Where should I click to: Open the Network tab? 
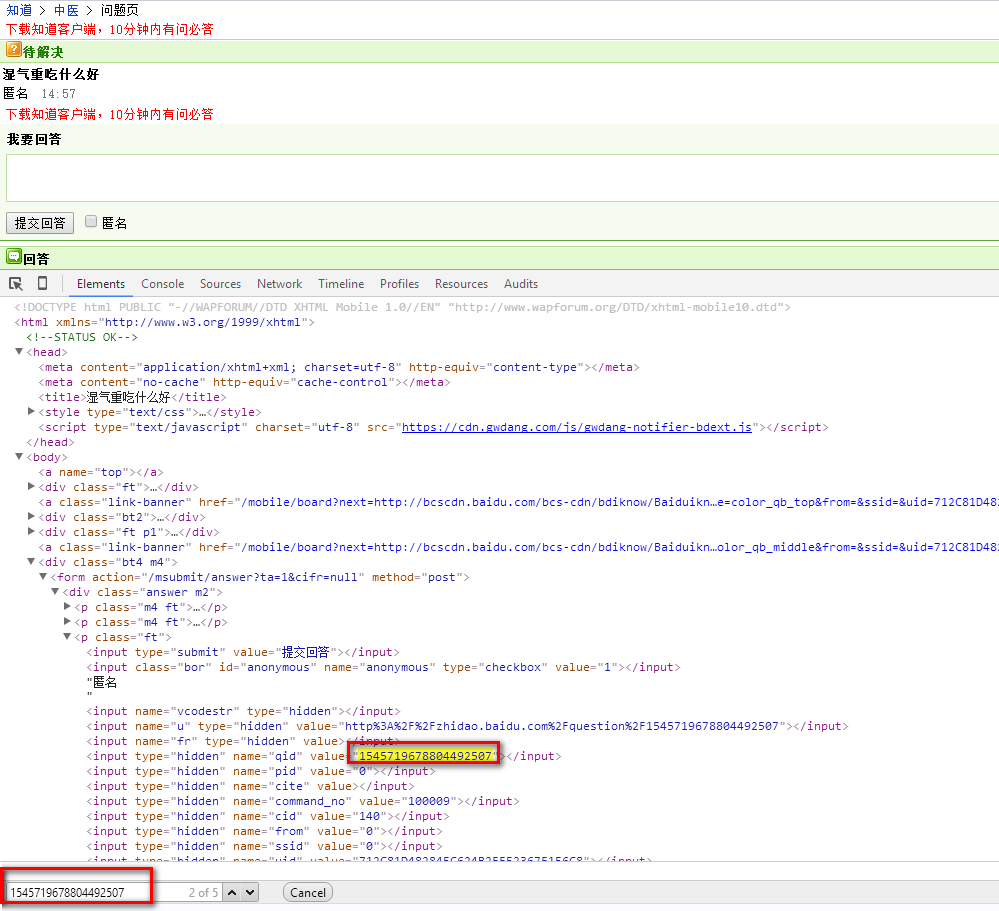click(279, 284)
